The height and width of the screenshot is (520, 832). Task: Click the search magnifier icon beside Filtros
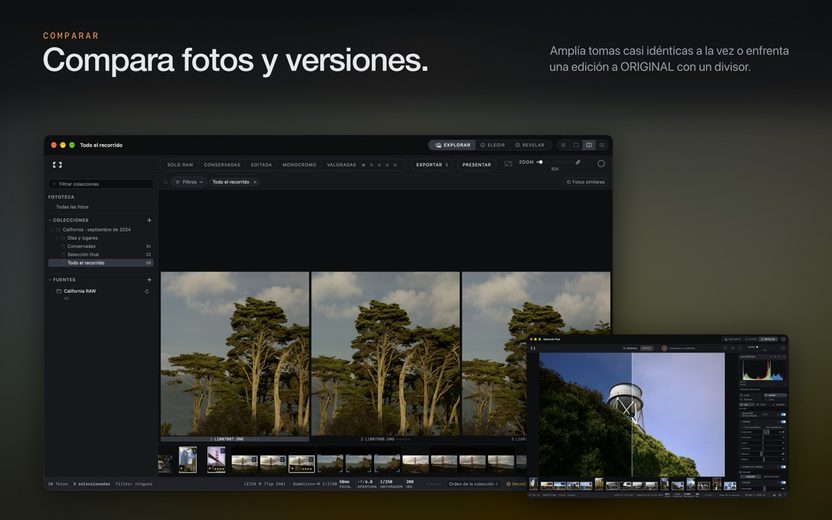point(166,182)
